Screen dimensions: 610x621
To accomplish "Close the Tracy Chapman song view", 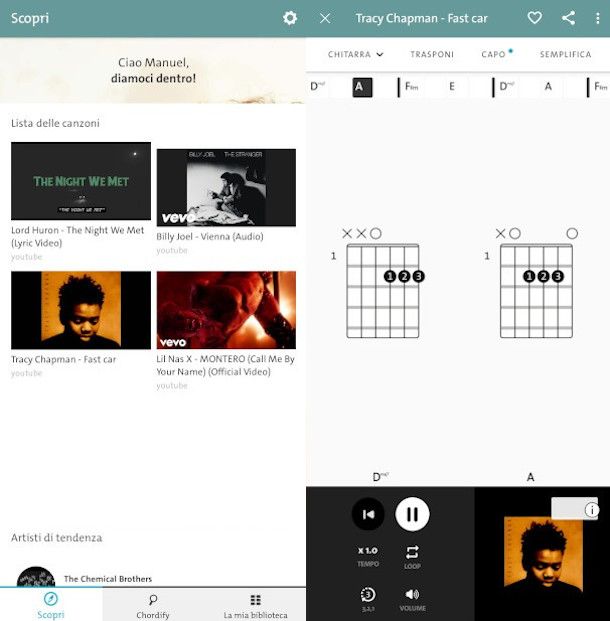I will pyautogui.click(x=325, y=18).
